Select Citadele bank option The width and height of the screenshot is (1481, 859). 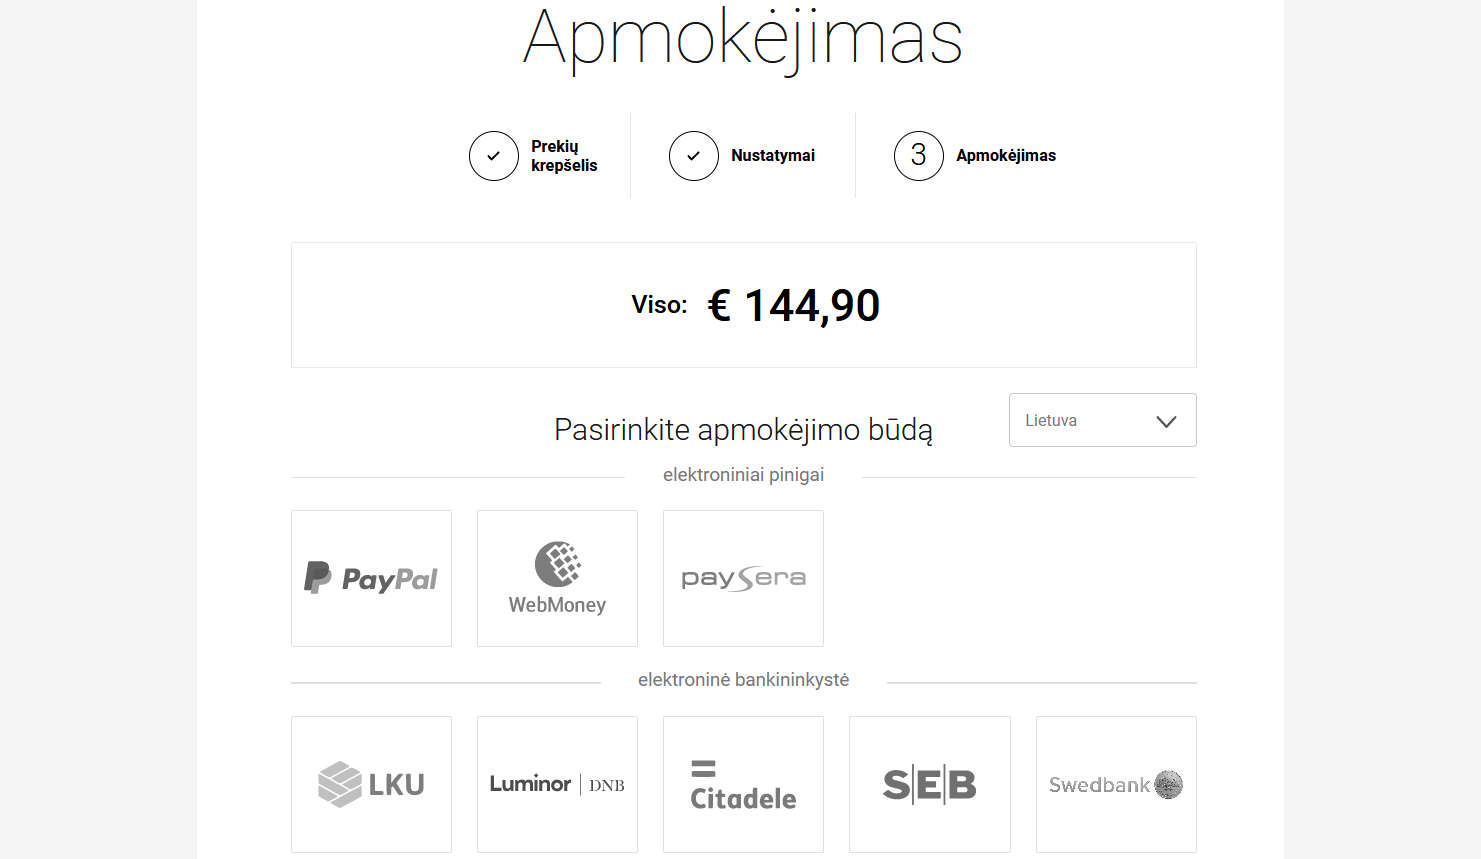click(x=743, y=784)
